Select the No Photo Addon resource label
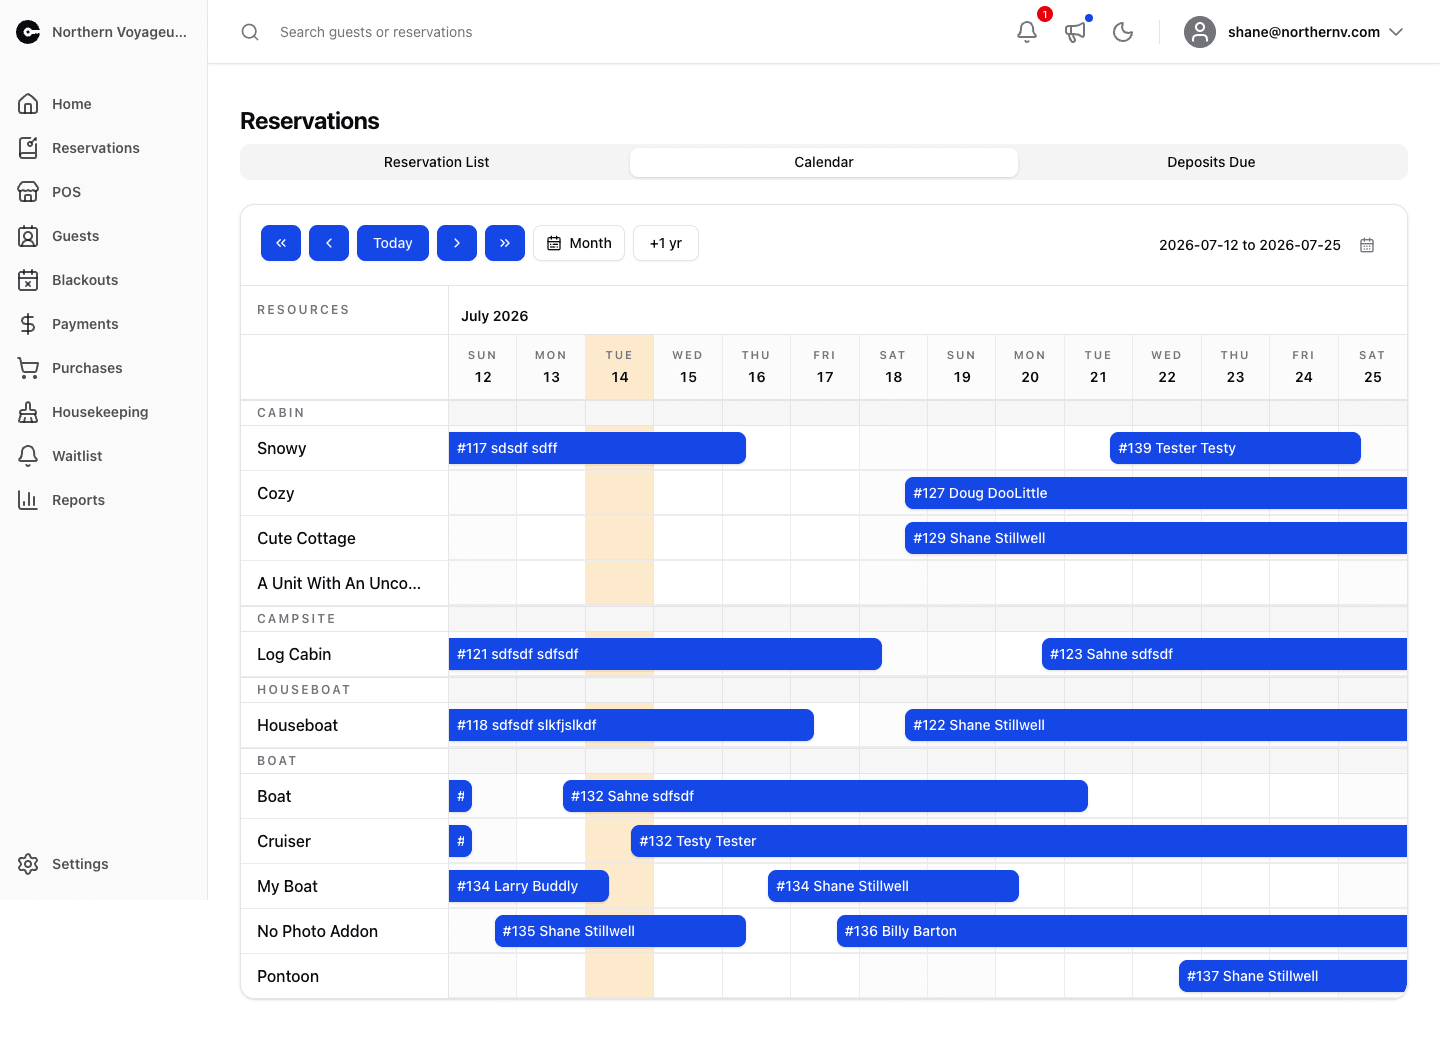Image resolution: width=1440 pixels, height=1055 pixels. tap(317, 931)
